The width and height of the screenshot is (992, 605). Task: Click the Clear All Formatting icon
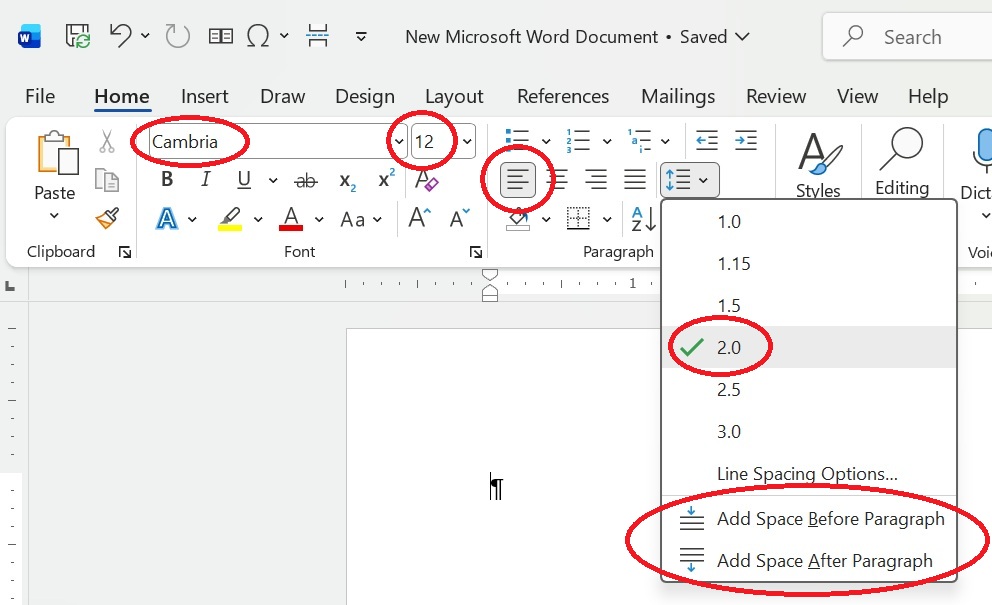click(427, 180)
